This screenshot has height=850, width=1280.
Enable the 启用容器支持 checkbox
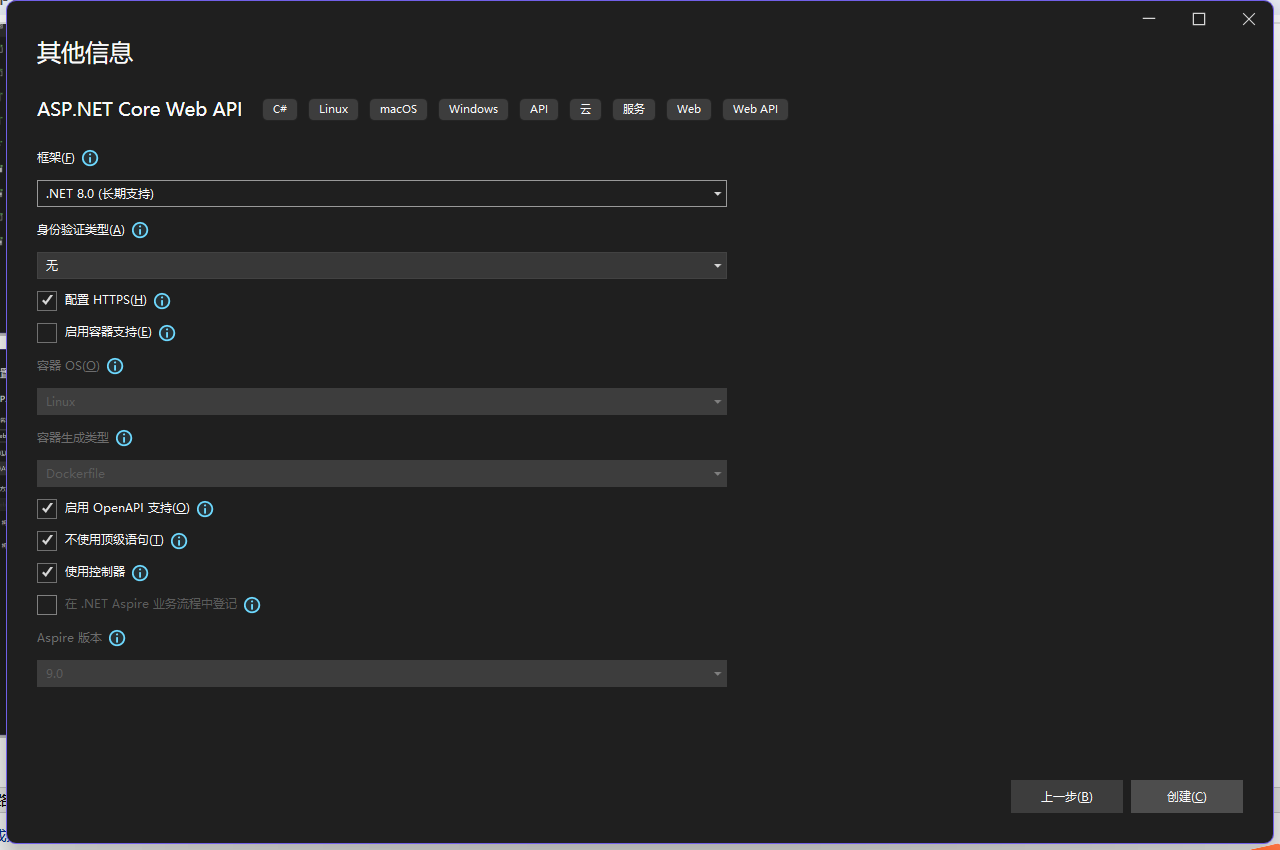pos(47,333)
